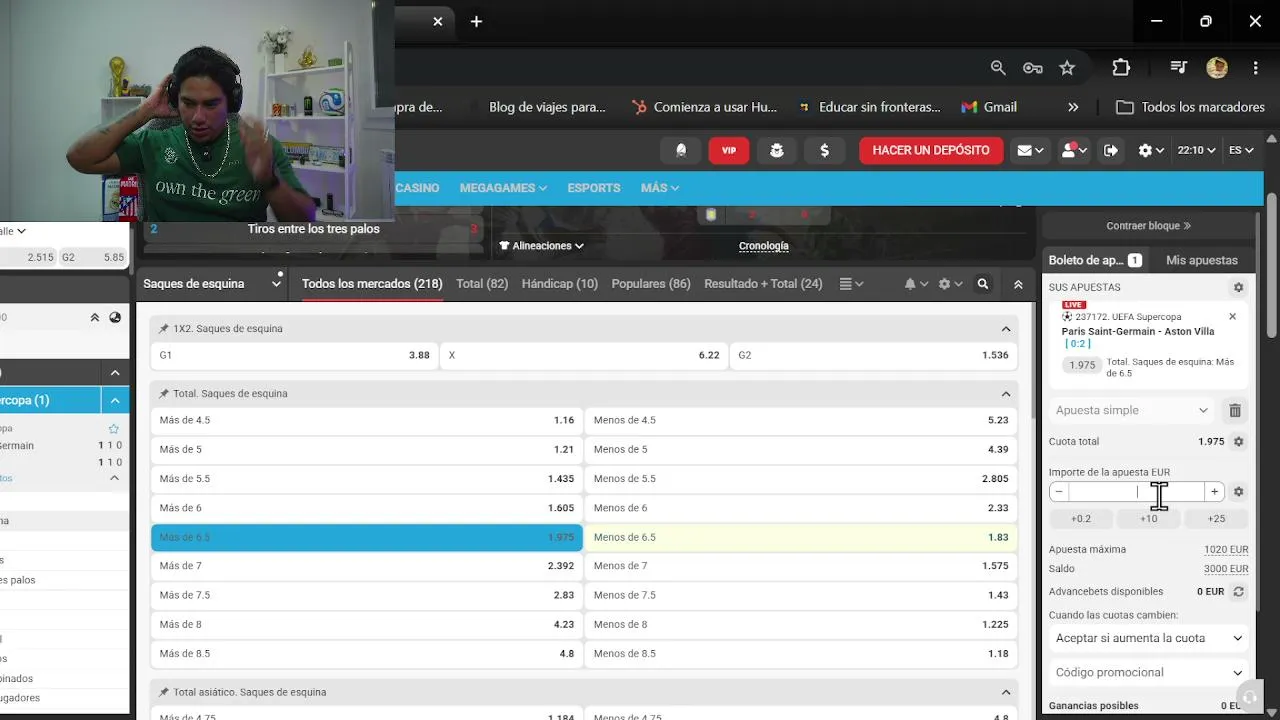Screen dimensions: 1280x720
Task: Click the HACER UN DEPÓSITO button
Action: (931, 150)
